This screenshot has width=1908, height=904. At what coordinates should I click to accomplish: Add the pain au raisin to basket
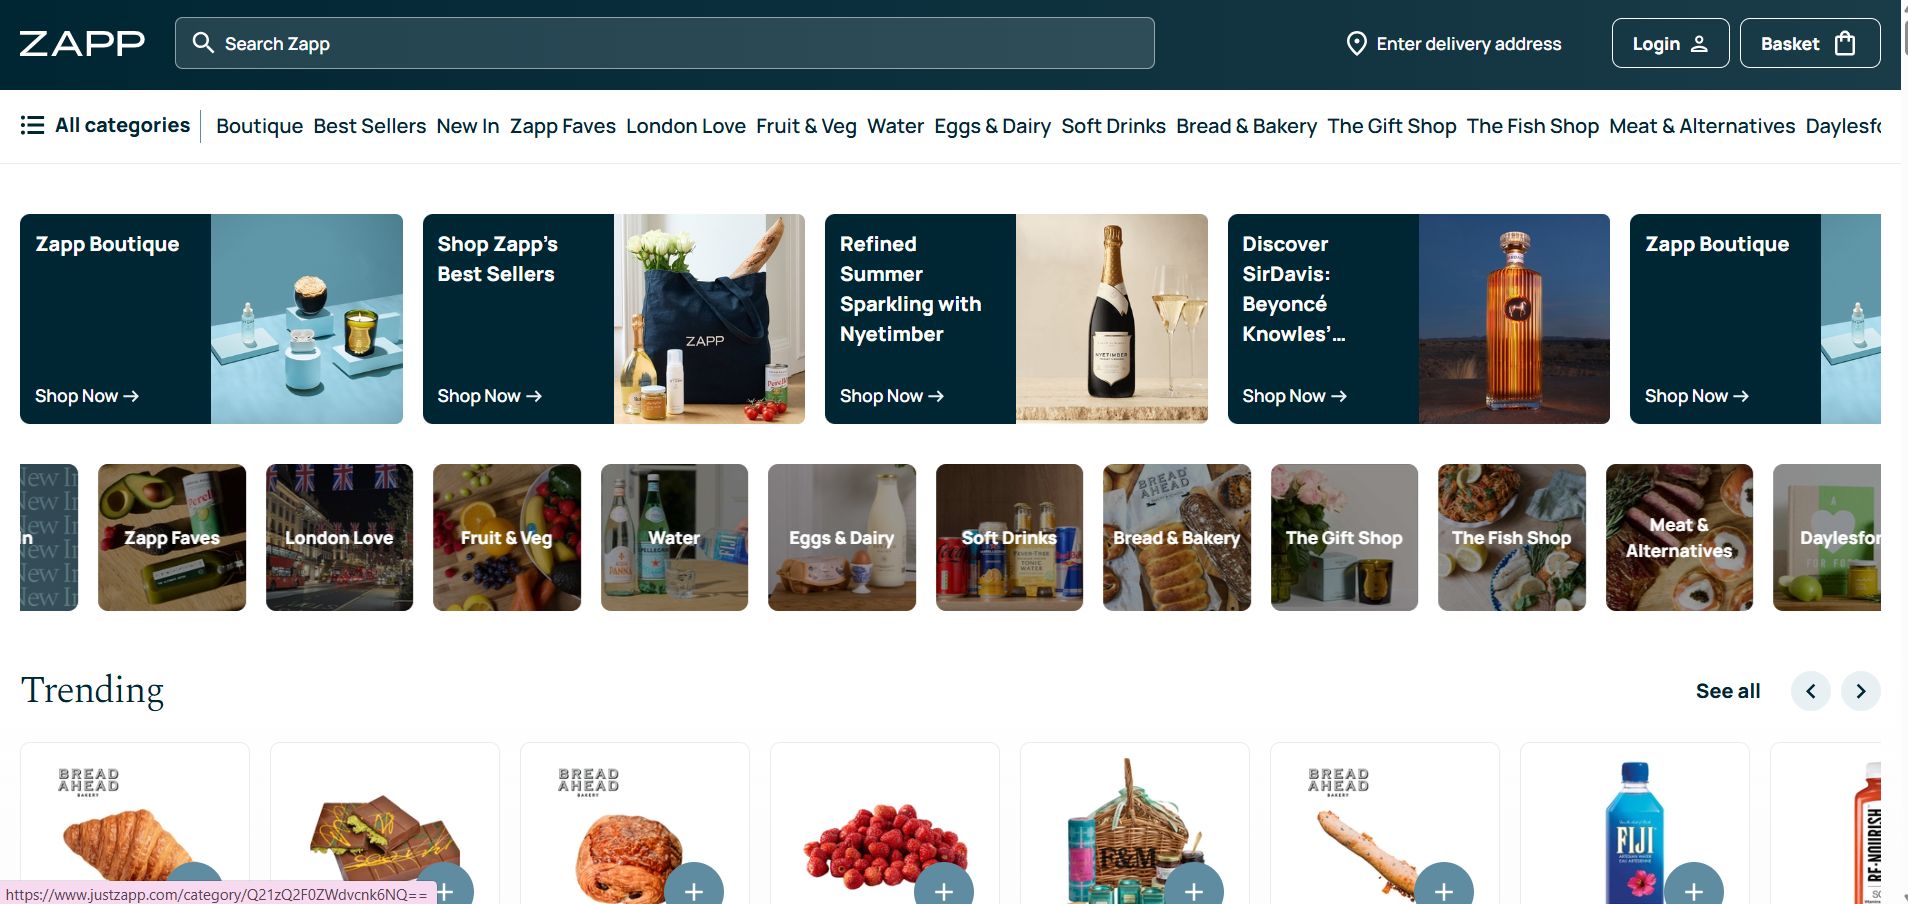click(x=693, y=887)
